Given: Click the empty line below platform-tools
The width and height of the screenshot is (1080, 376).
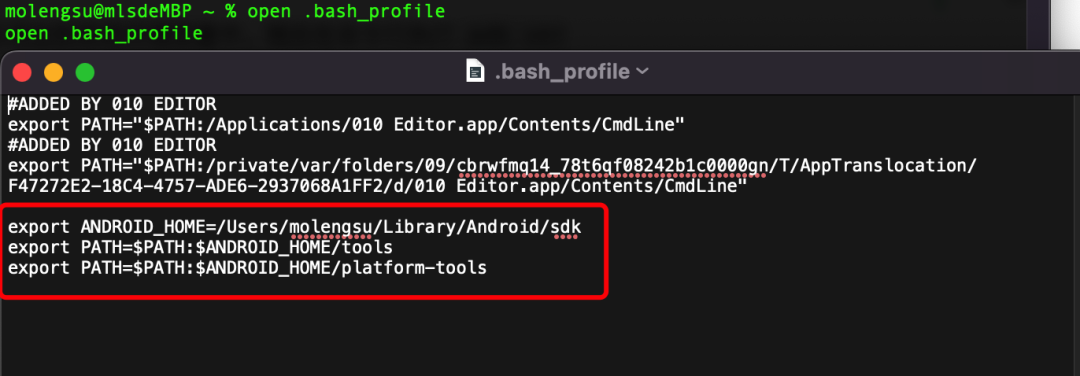Looking at the screenshot, I should [x=303, y=287].
